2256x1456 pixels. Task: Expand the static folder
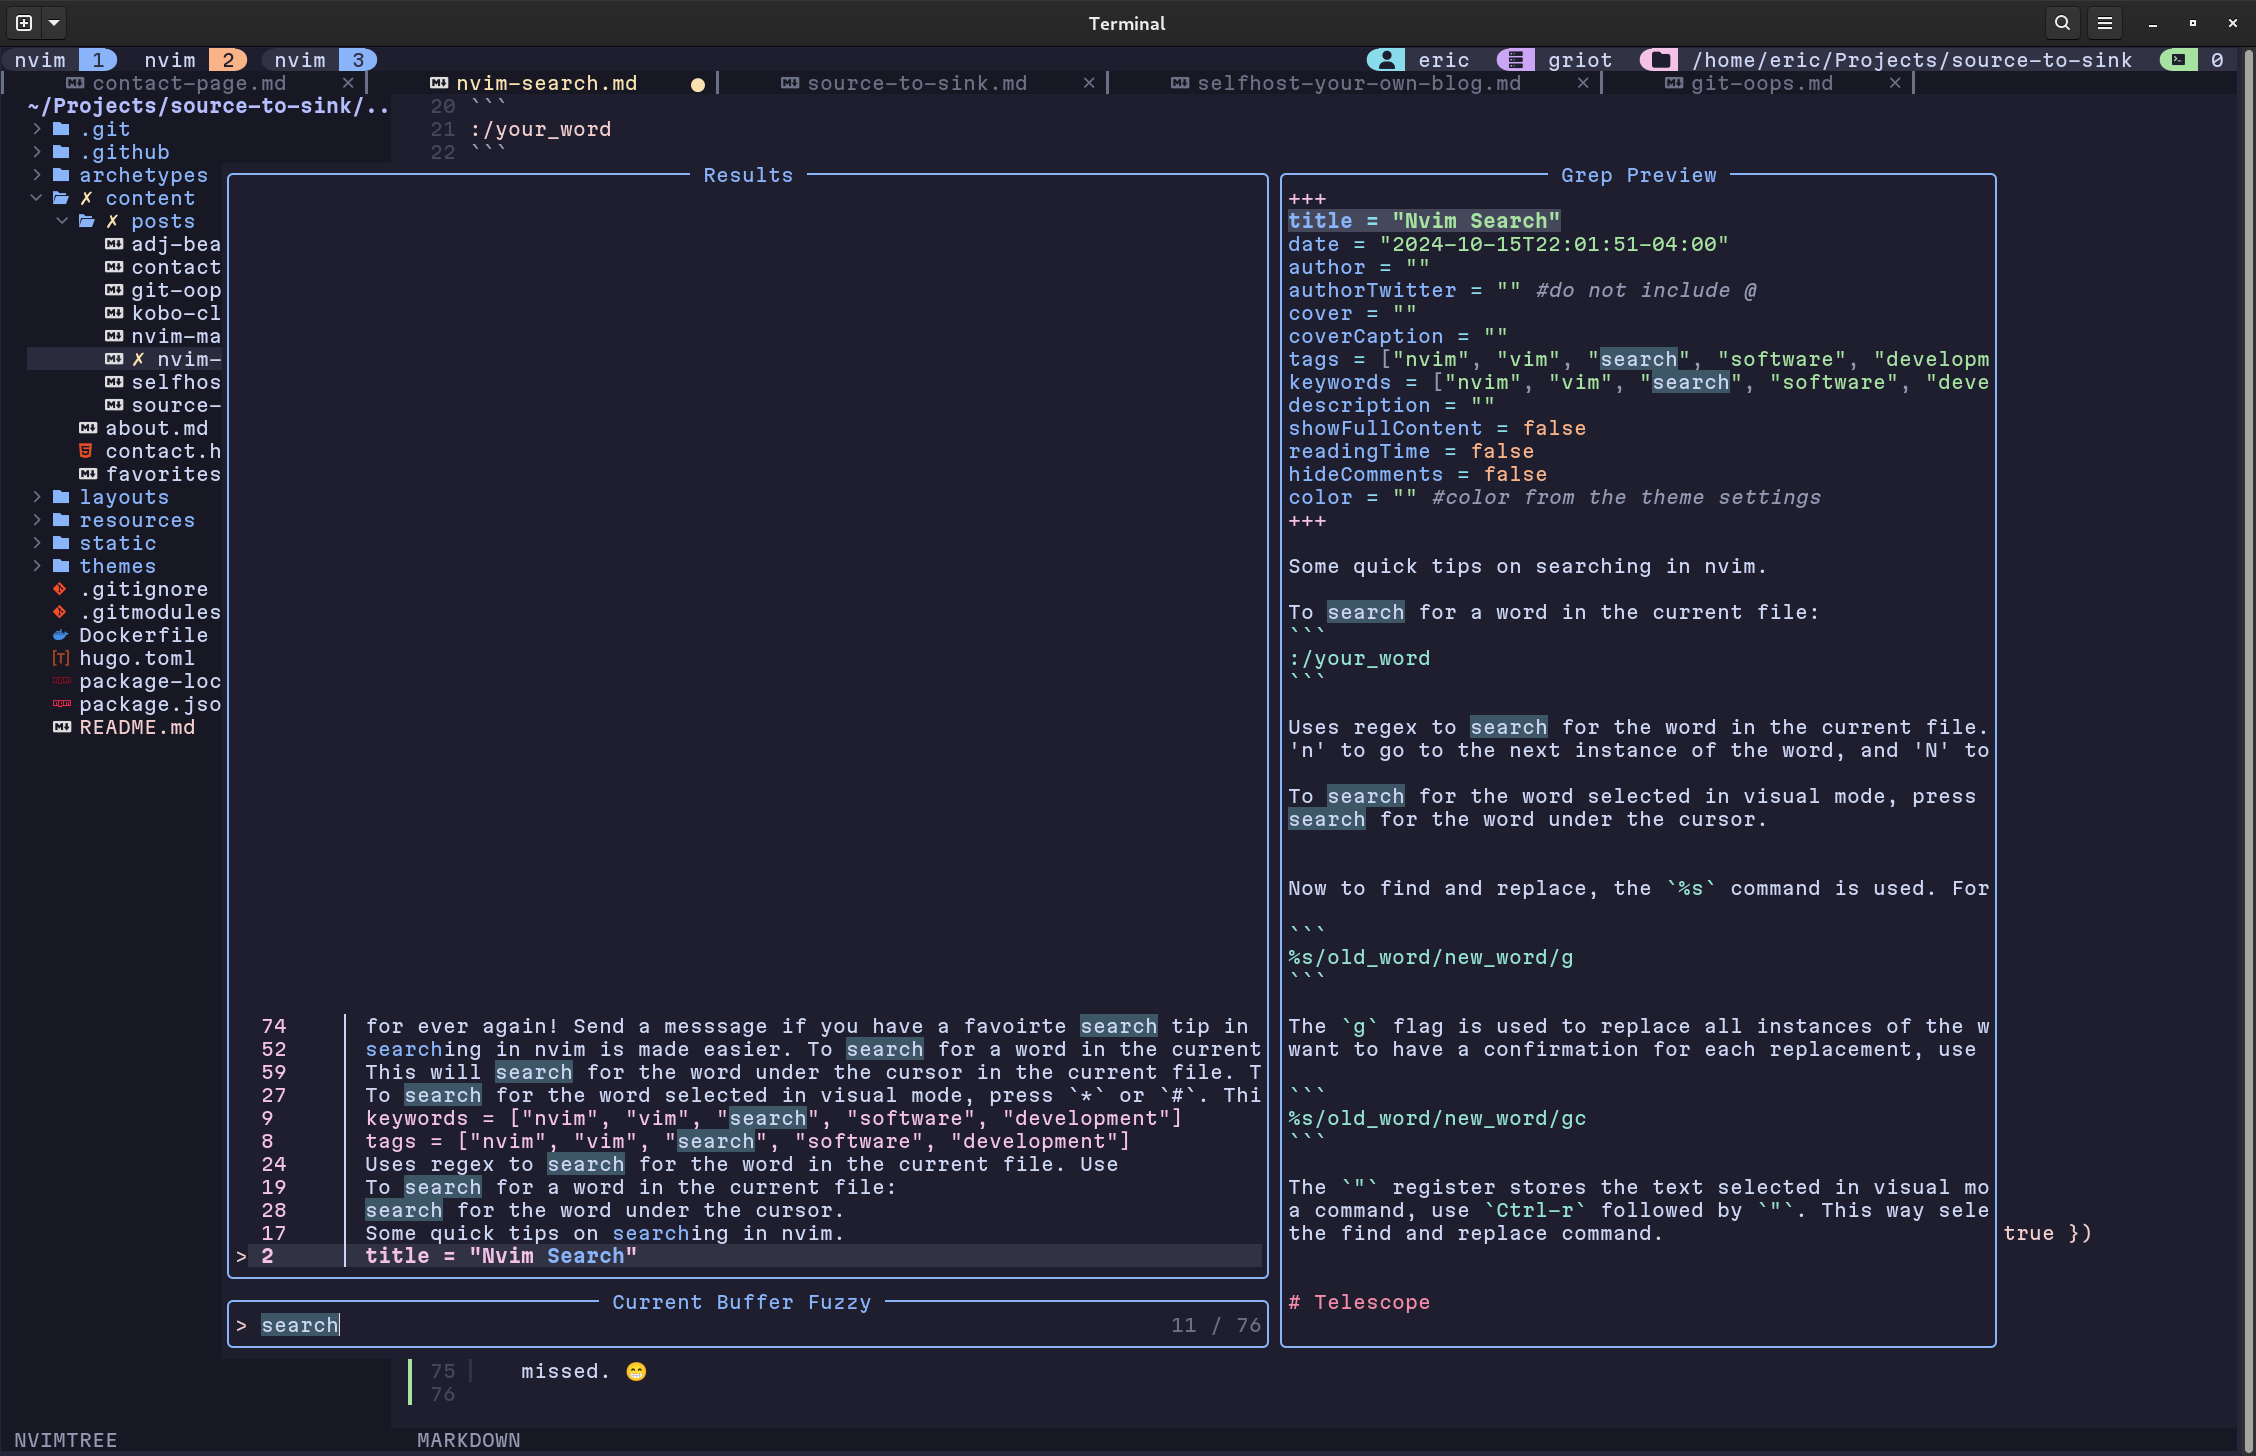coord(37,543)
